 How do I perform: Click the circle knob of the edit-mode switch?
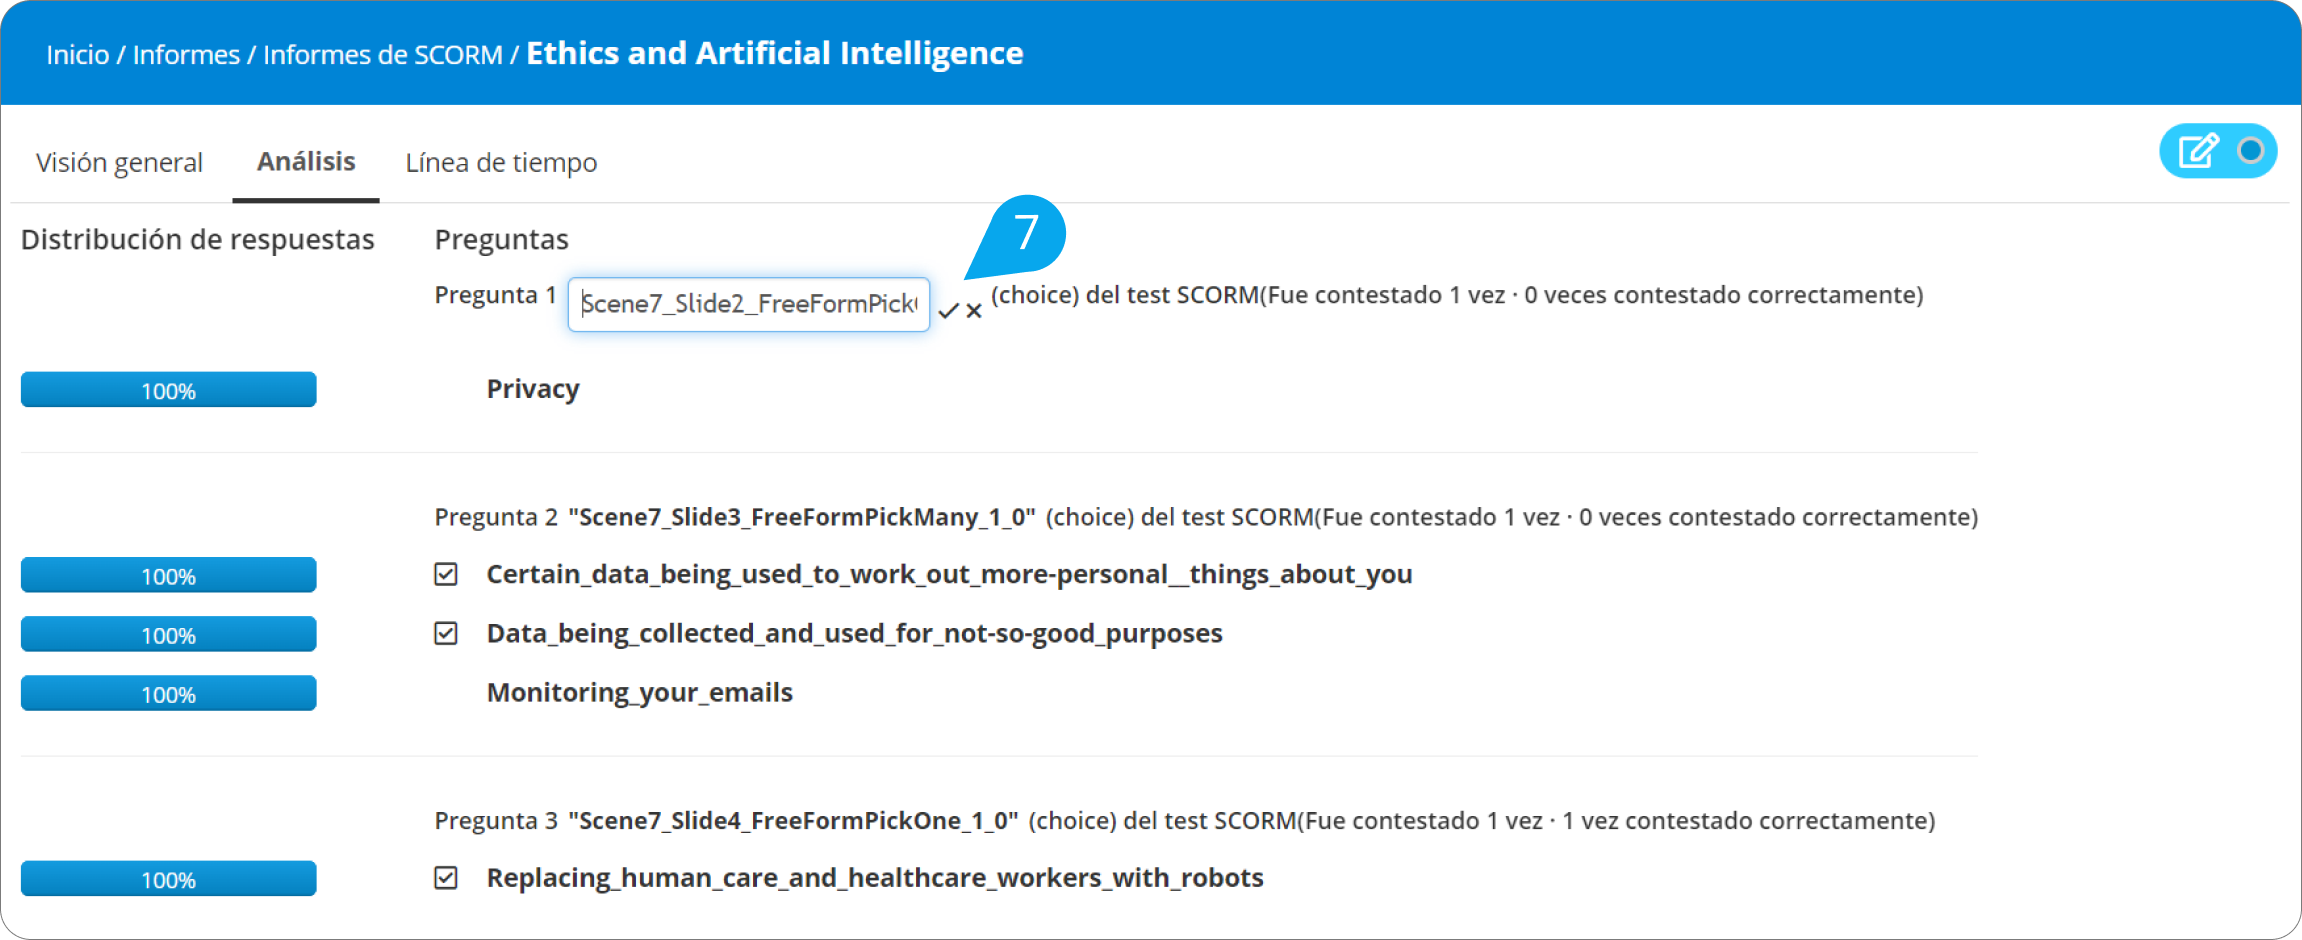tap(2251, 151)
